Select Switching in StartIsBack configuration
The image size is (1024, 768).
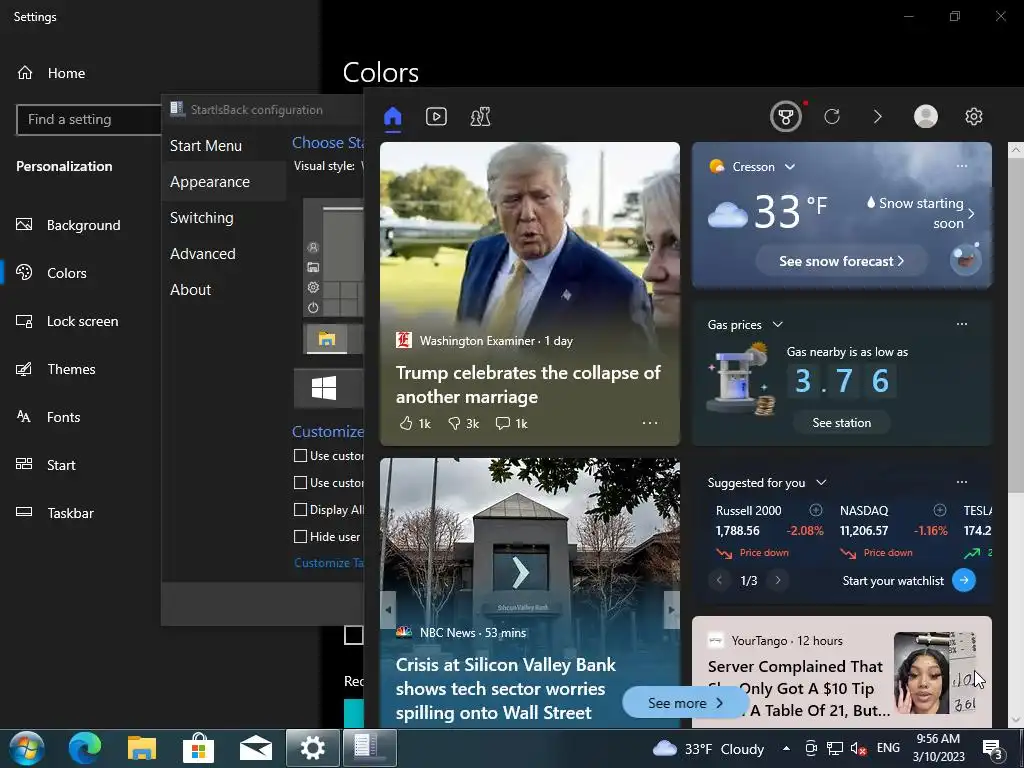(x=201, y=217)
